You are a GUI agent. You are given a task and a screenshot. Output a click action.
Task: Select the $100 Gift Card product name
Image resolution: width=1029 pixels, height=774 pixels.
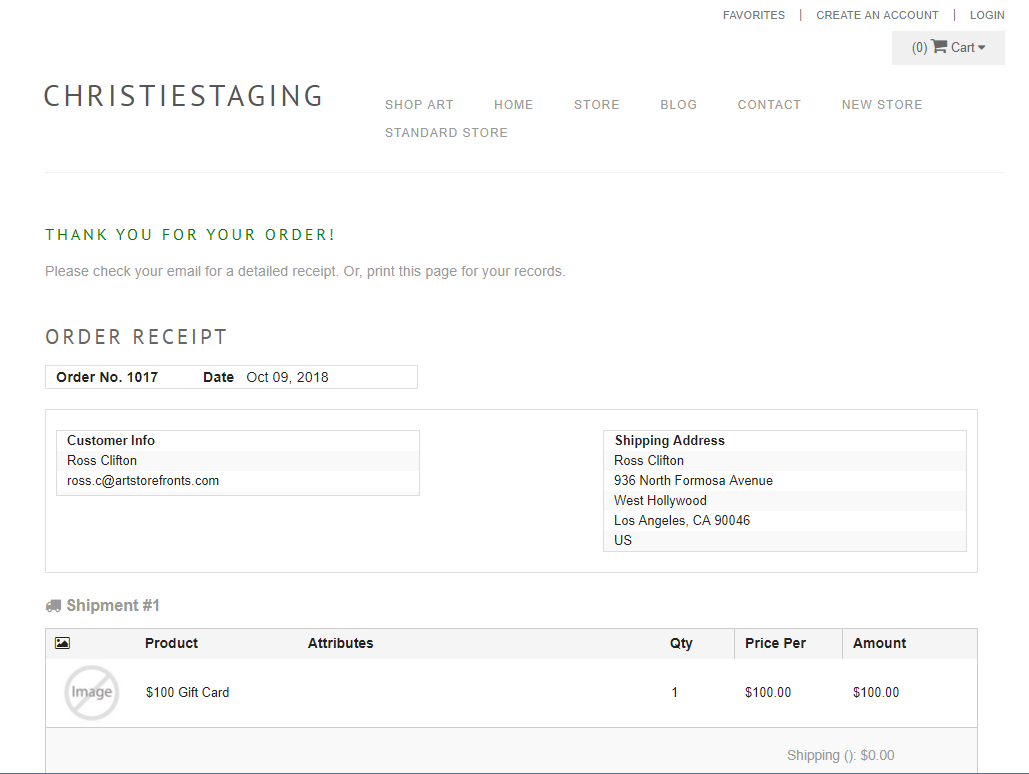(188, 691)
